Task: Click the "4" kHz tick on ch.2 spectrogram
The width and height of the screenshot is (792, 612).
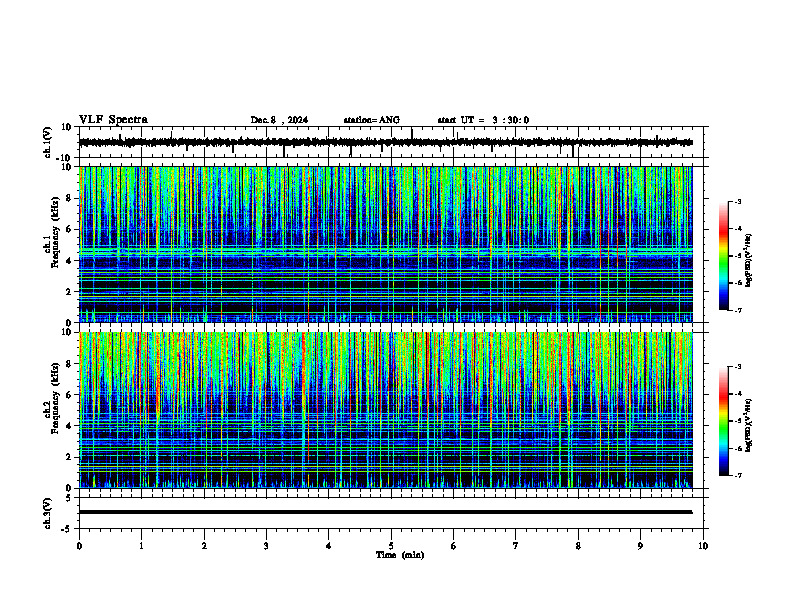Action: click(x=69, y=426)
